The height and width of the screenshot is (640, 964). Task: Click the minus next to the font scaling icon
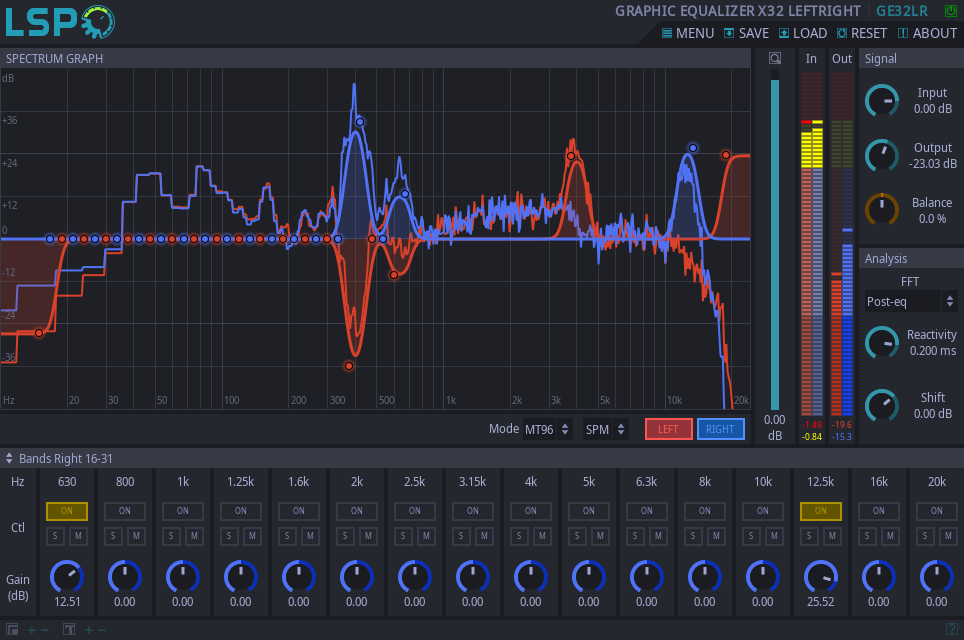(101, 630)
